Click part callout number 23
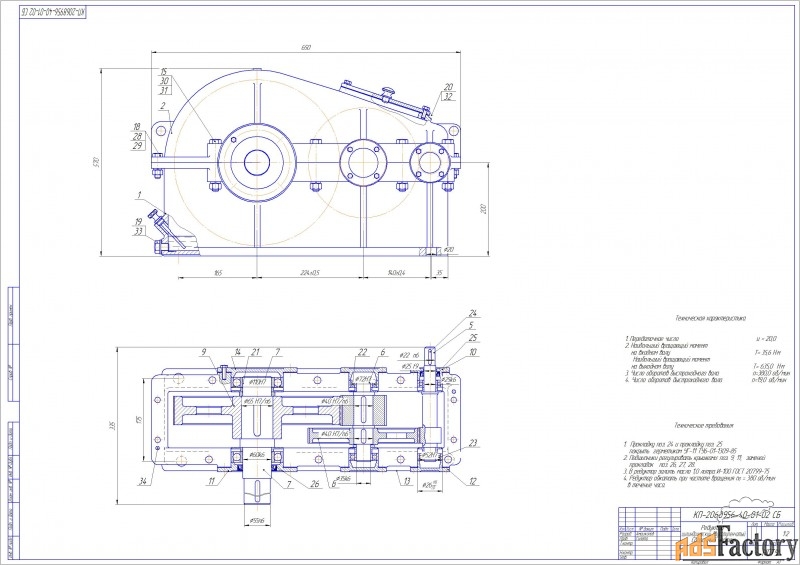Screen dimensions: 800x565 [x=473, y=444]
